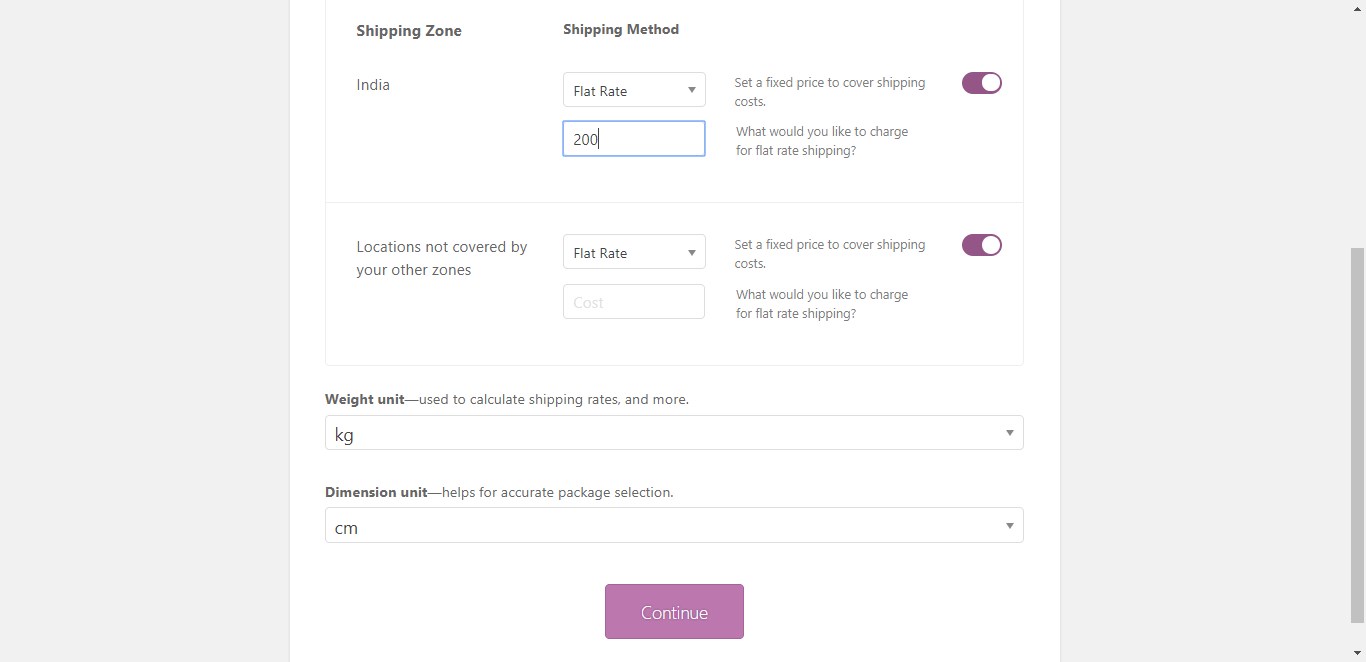1366x662 pixels.
Task: Click the Shipping Method column header
Action: click(x=620, y=29)
